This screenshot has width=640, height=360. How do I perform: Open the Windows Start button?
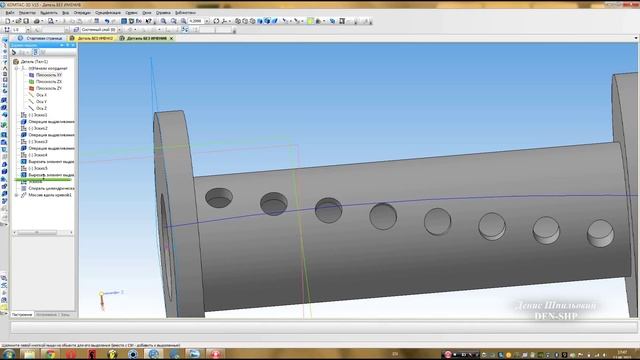[9, 354]
